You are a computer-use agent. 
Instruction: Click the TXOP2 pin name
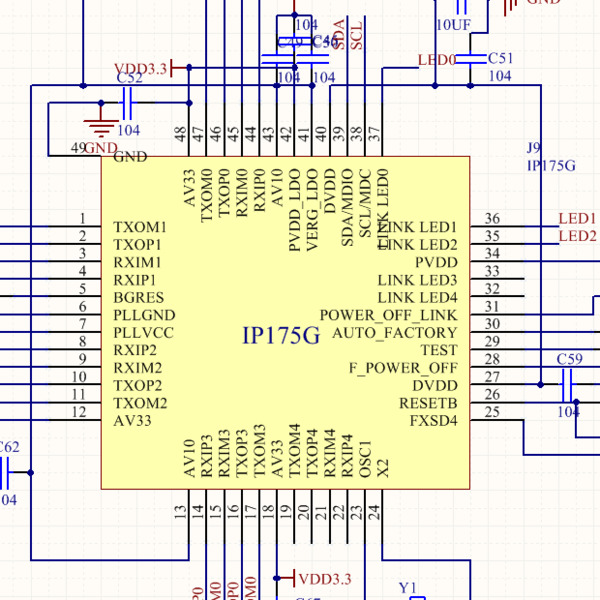[x=137, y=386]
